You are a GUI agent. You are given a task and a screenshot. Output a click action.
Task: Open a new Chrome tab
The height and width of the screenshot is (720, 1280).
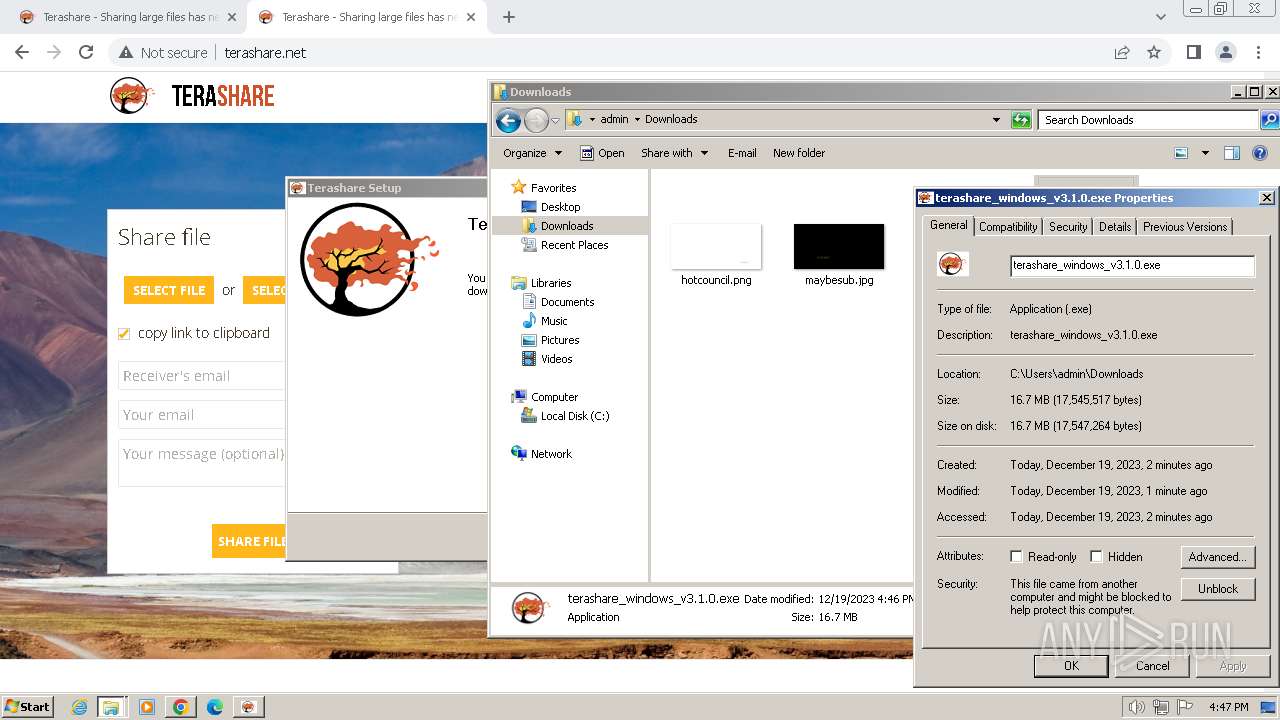[509, 17]
